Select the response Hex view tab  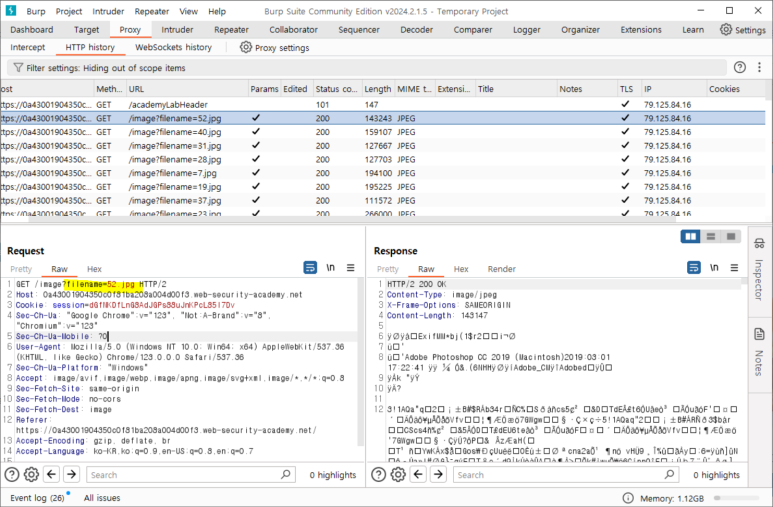(x=461, y=269)
